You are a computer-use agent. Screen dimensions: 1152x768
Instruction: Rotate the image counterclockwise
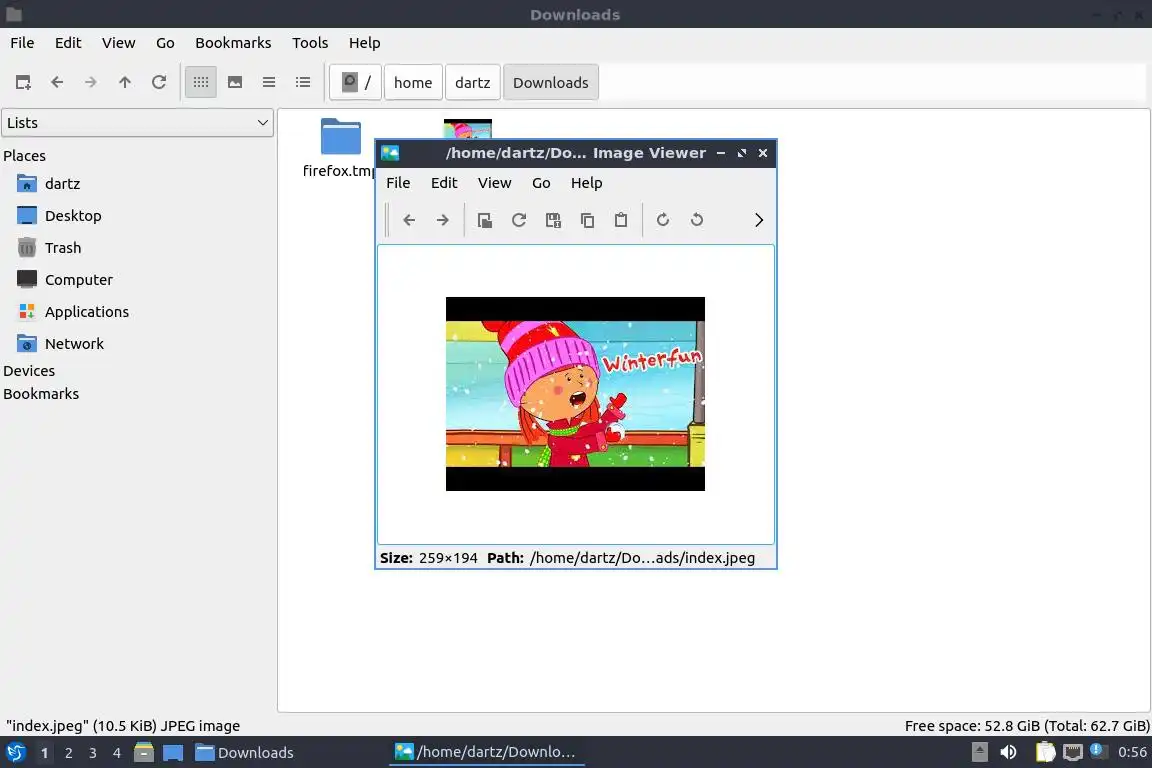click(x=696, y=220)
